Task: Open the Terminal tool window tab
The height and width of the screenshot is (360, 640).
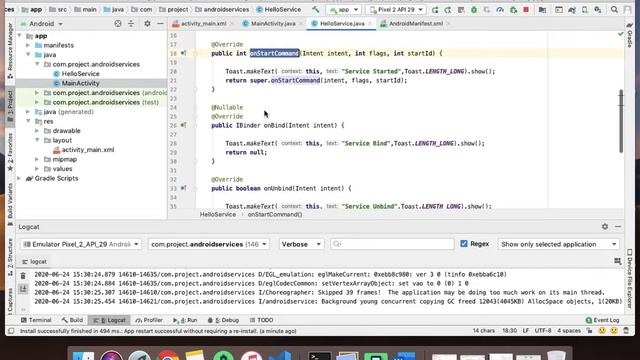Action: coord(36,320)
